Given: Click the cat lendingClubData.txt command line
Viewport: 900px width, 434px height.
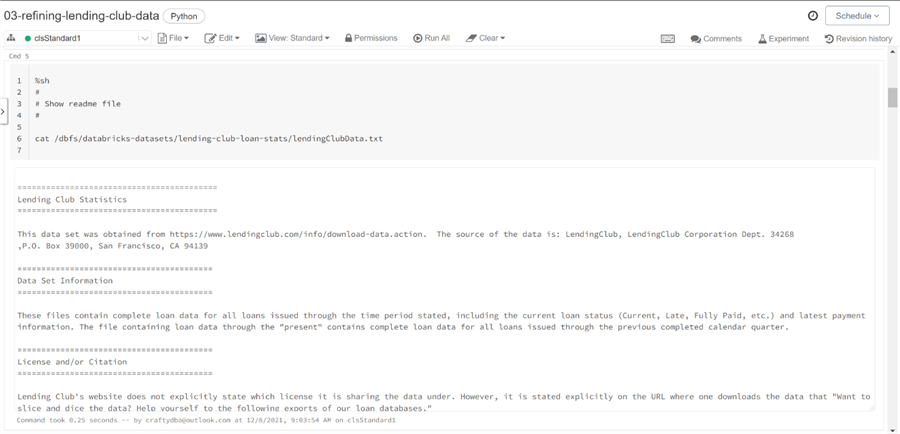Looking at the screenshot, I should click(208, 138).
